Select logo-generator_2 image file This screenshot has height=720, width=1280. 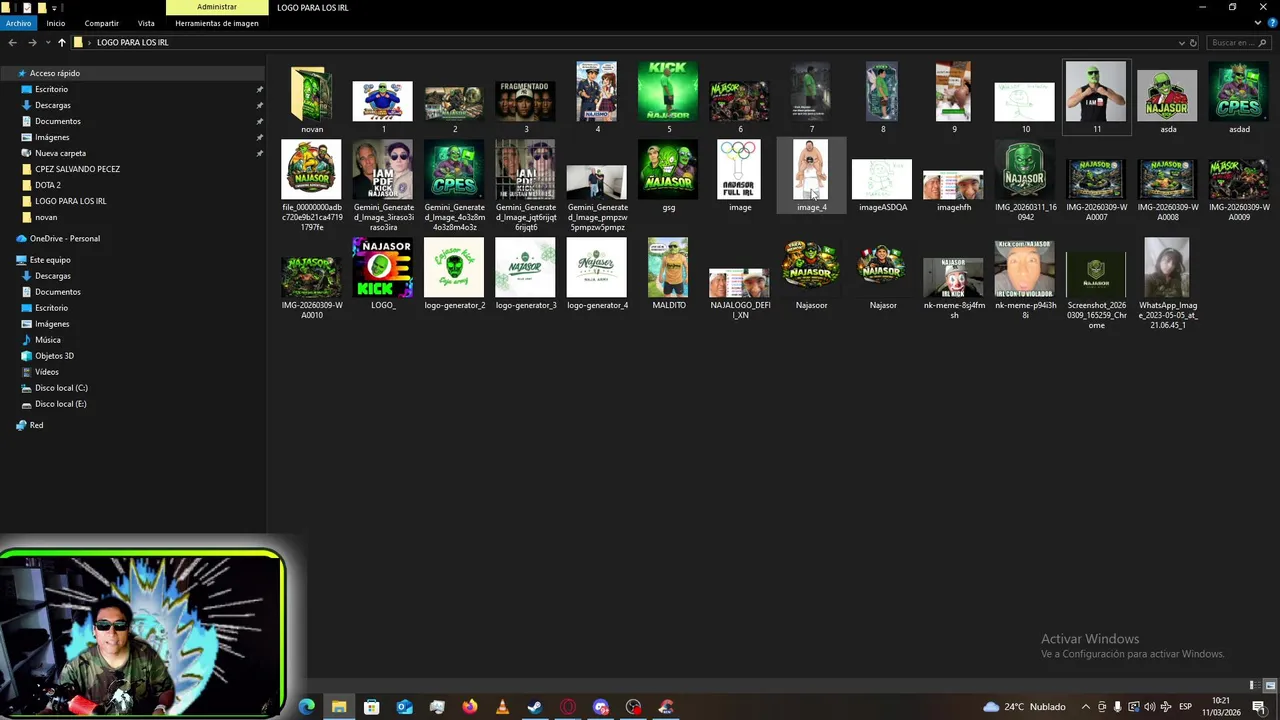(x=454, y=267)
